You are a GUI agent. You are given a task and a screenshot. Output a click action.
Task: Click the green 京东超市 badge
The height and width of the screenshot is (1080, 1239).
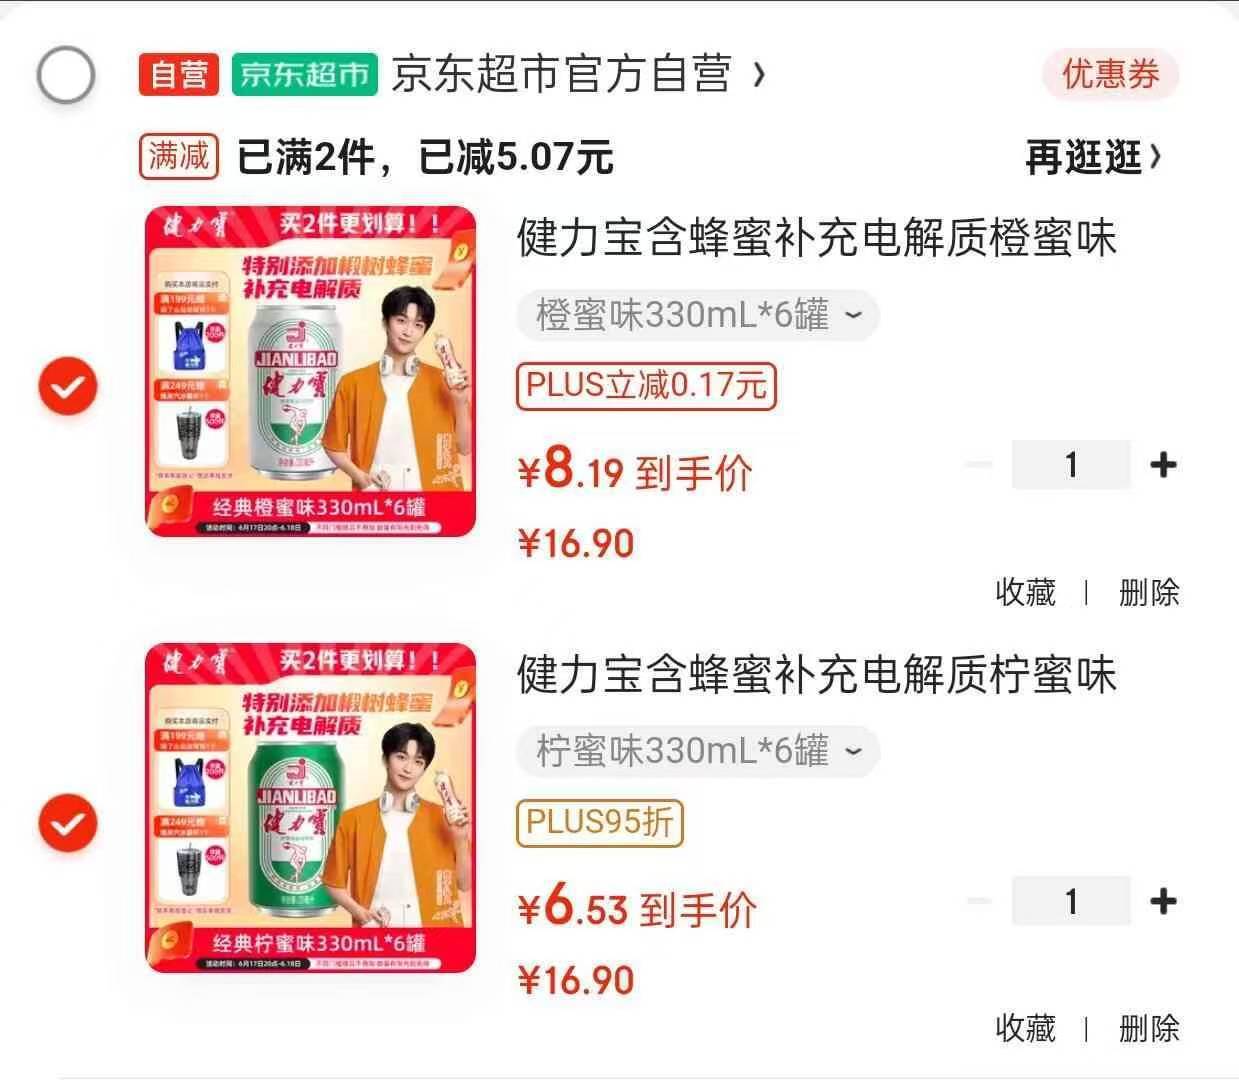305,75
